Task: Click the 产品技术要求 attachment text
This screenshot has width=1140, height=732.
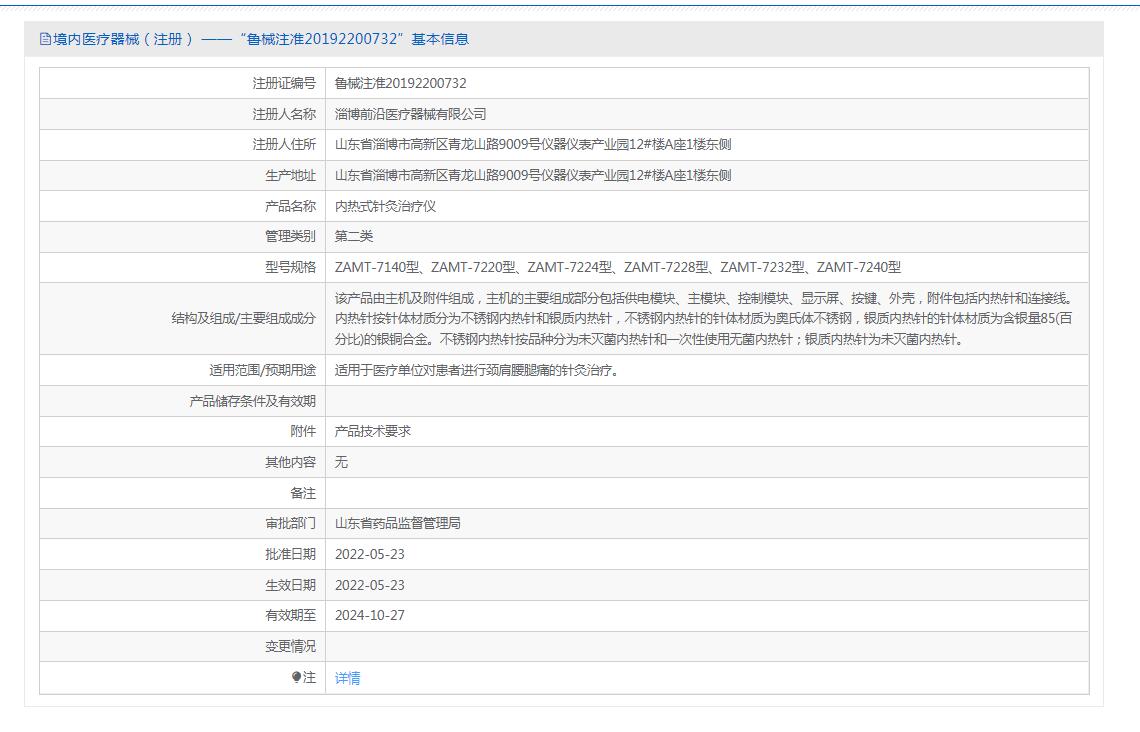Action: [373, 431]
